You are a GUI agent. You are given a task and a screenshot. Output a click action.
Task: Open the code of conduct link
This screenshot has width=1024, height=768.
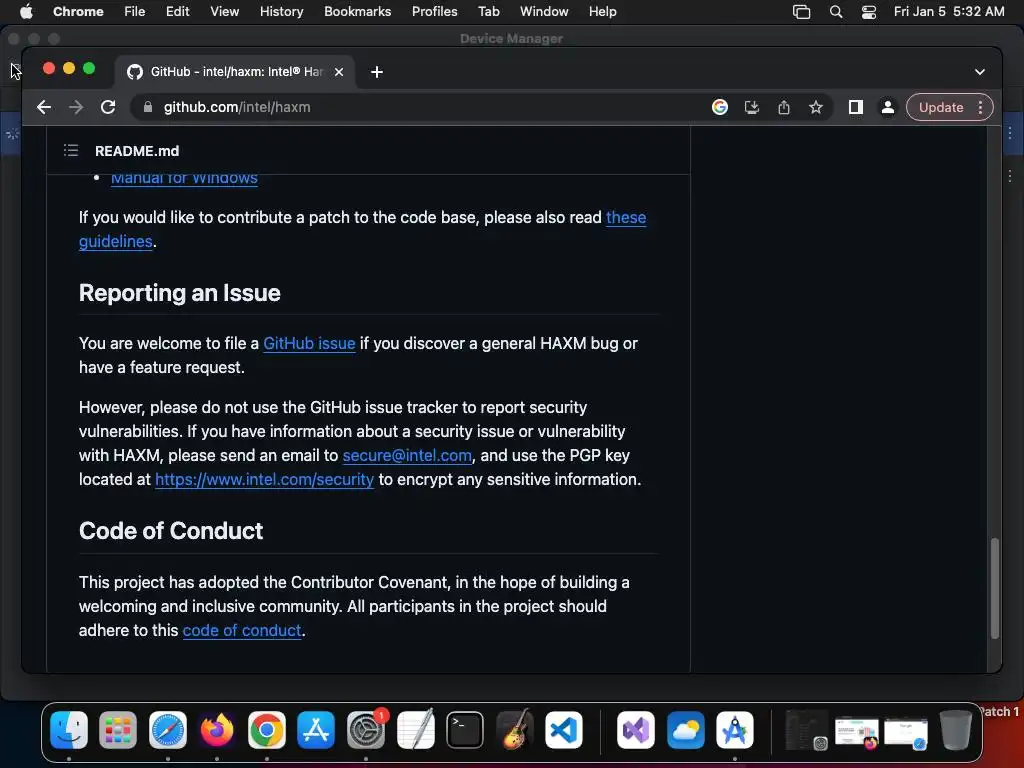(242, 630)
